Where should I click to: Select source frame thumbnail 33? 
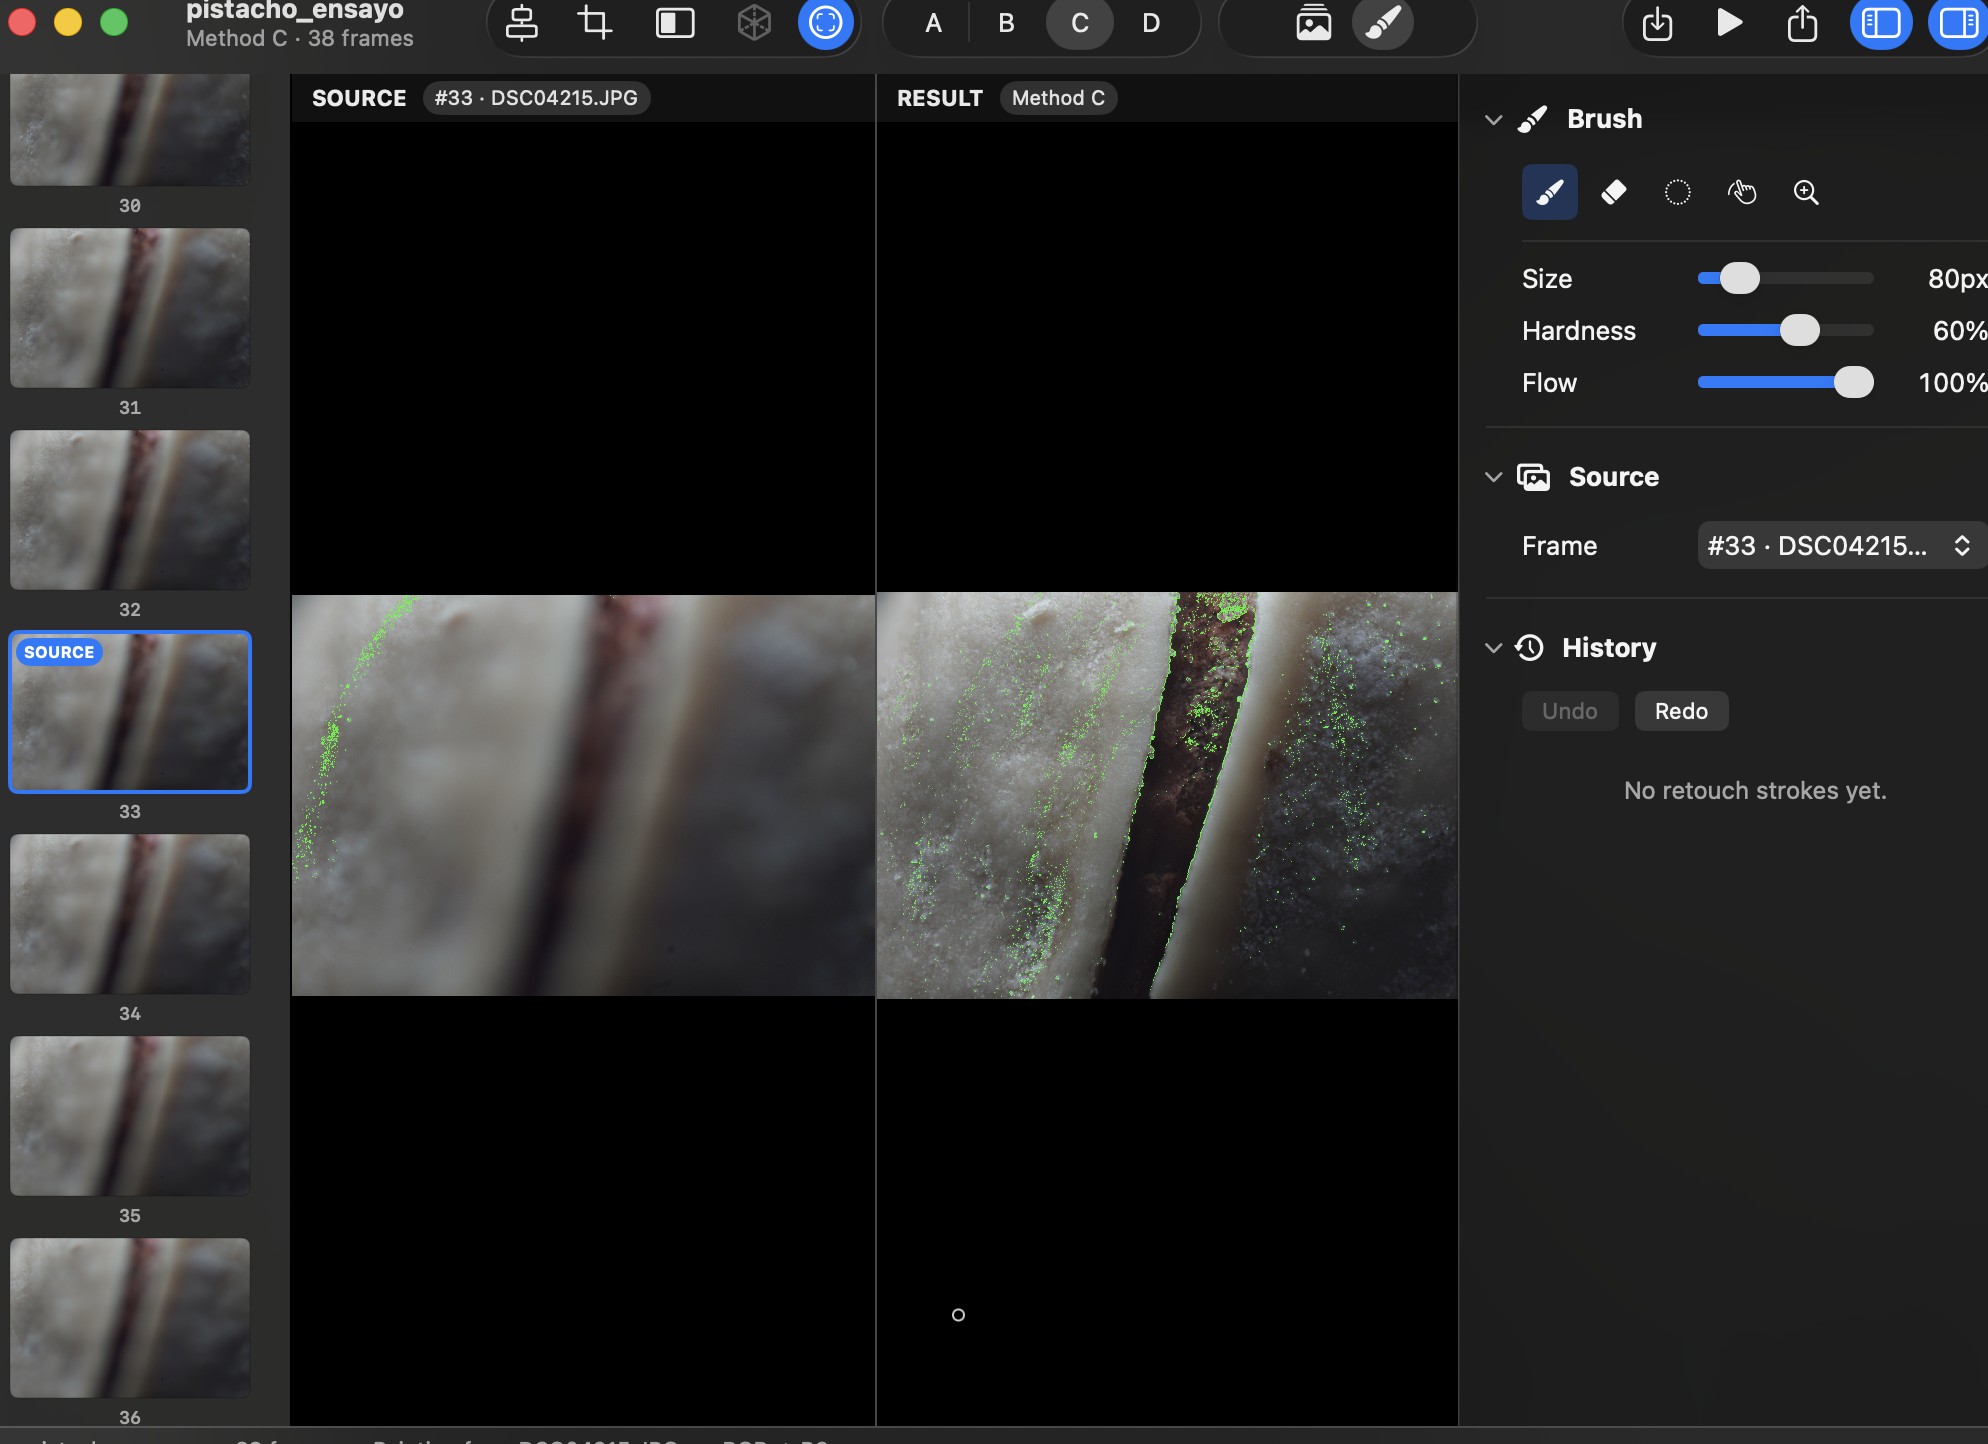tap(130, 712)
